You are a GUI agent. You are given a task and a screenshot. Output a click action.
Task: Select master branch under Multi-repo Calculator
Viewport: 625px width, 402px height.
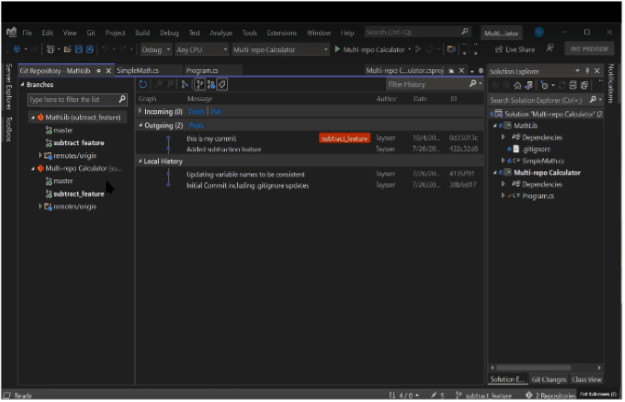(63, 181)
